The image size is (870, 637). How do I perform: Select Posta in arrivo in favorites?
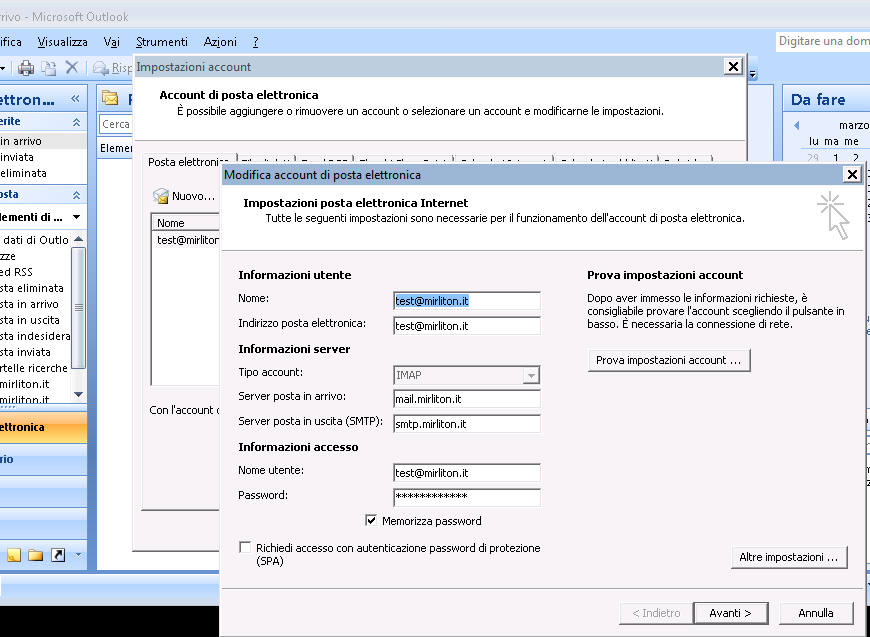pyautogui.click(x=43, y=141)
